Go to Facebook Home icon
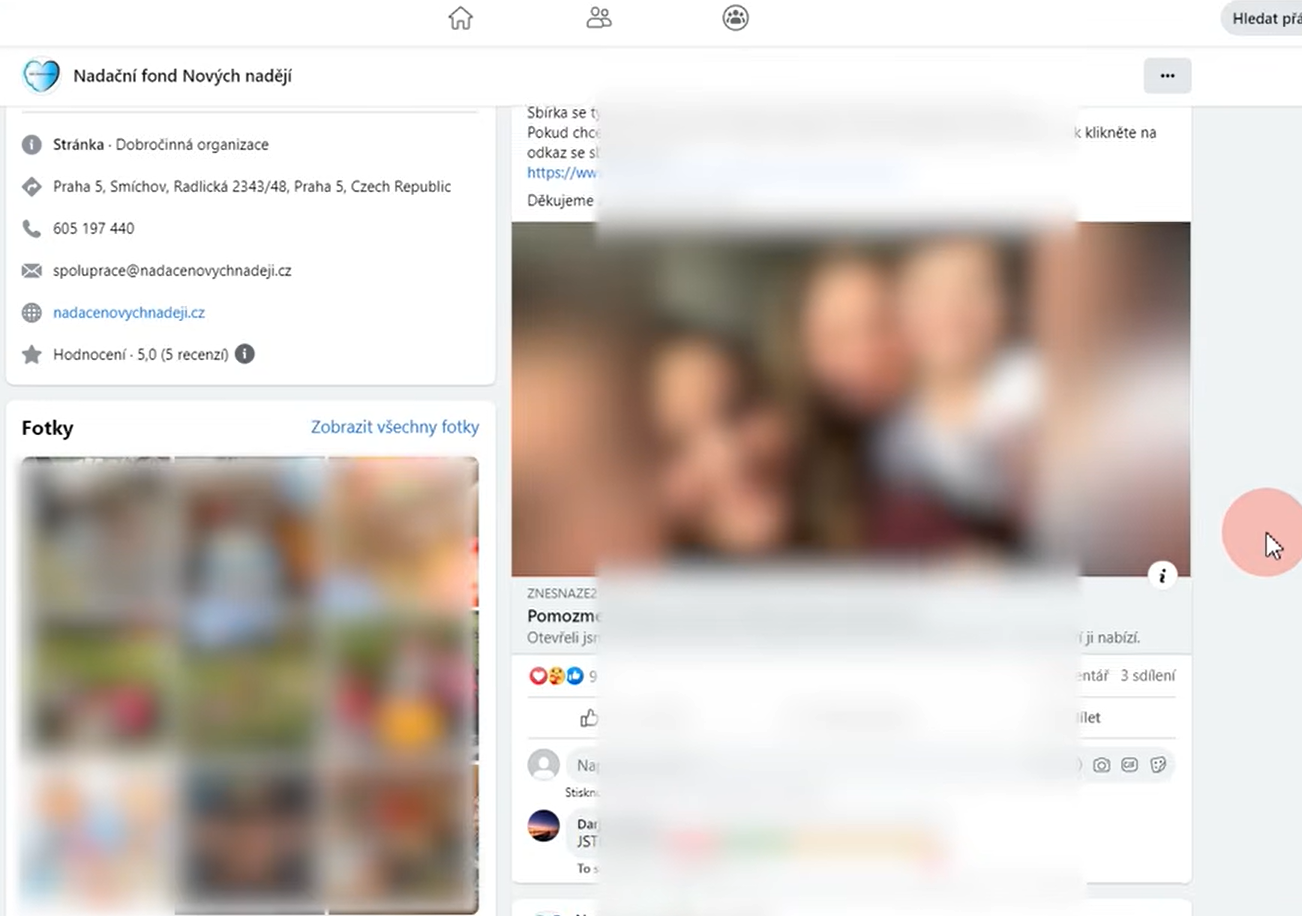Image resolution: width=1302 pixels, height=916 pixels. [x=460, y=18]
